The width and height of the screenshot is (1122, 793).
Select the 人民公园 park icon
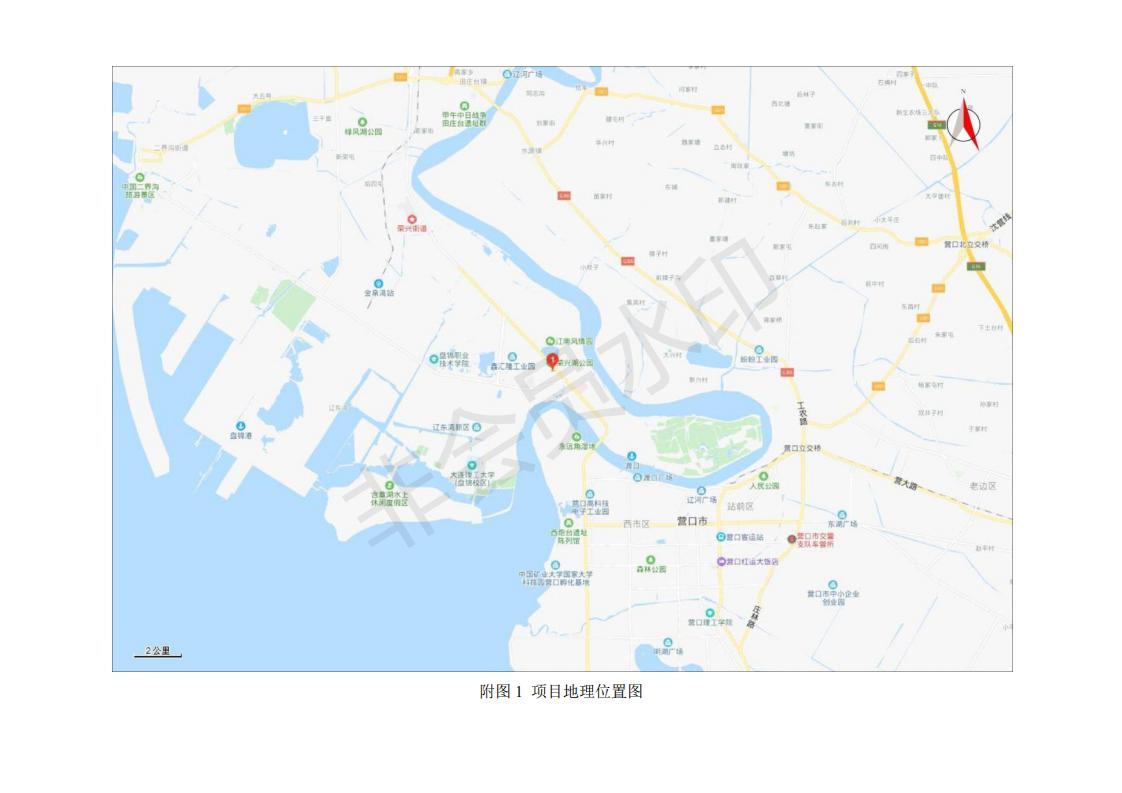point(763,477)
